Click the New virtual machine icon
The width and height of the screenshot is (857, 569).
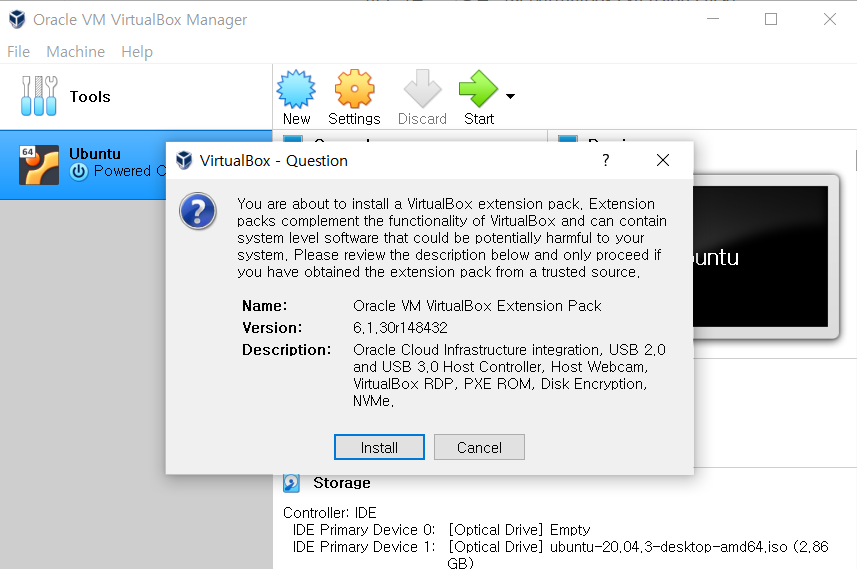296,89
